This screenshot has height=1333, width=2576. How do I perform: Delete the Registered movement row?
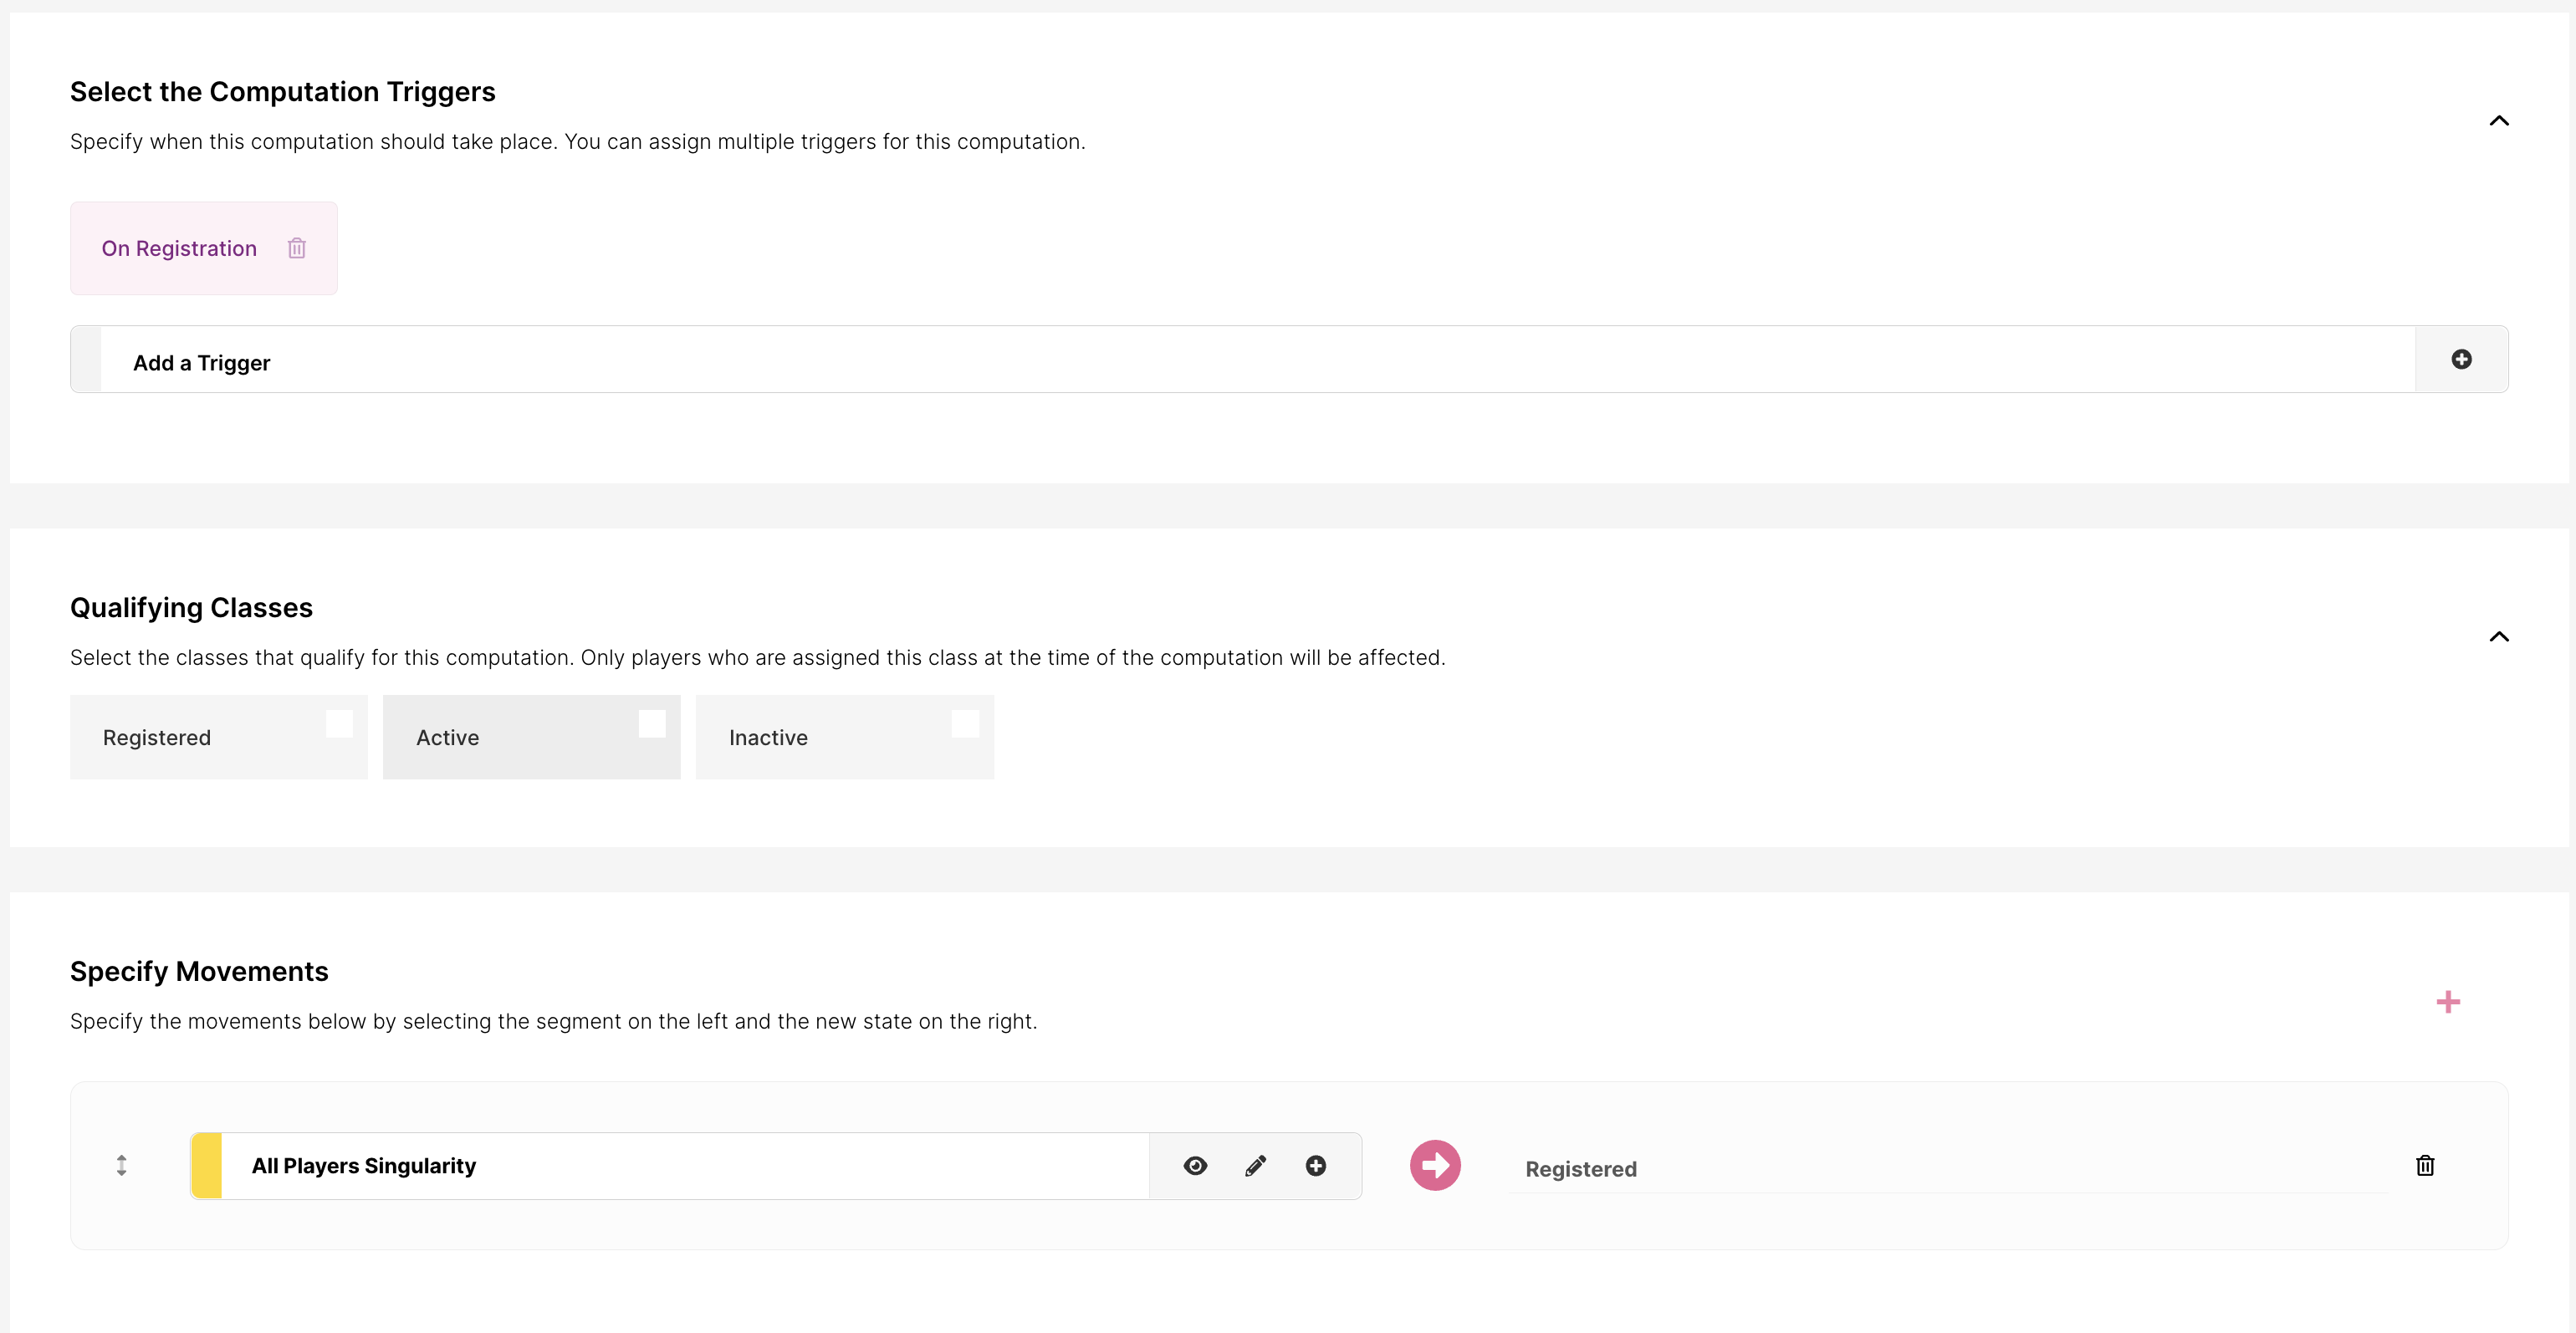(2425, 1166)
